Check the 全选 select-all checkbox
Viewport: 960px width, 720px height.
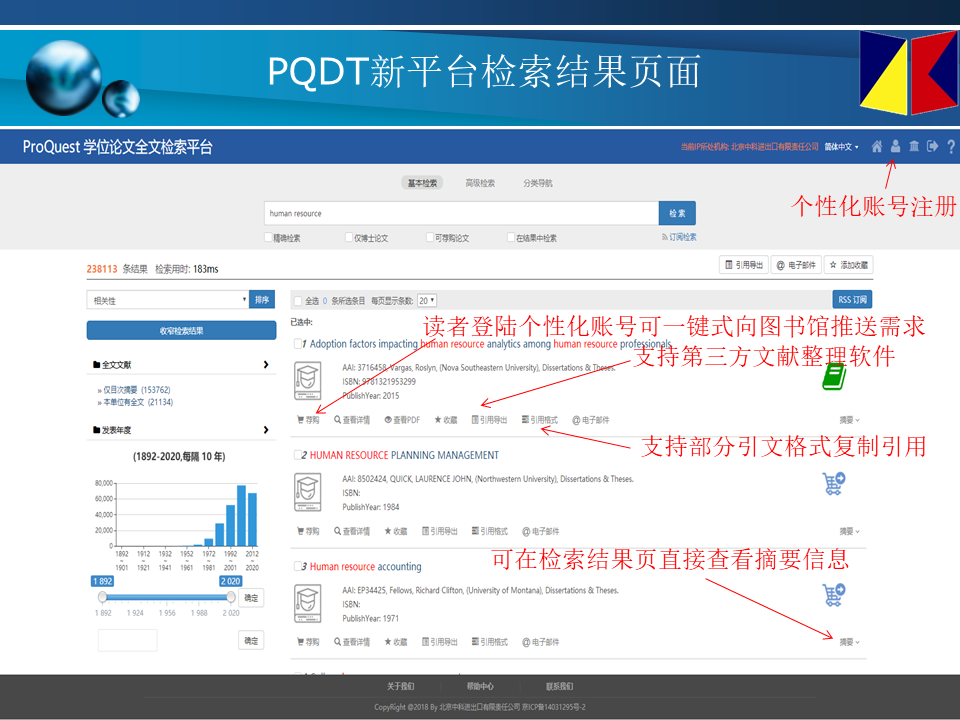coord(297,300)
